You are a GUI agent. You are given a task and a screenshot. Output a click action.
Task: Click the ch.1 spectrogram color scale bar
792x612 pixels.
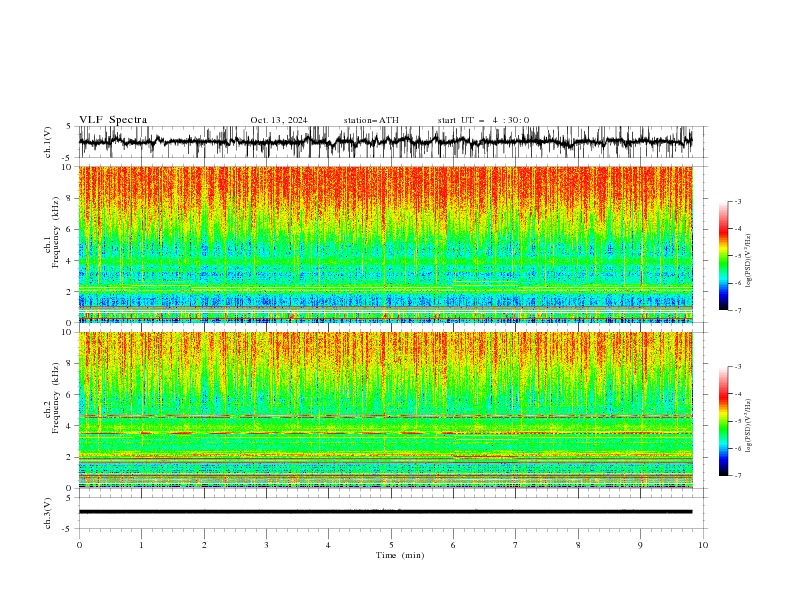point(723,256)
